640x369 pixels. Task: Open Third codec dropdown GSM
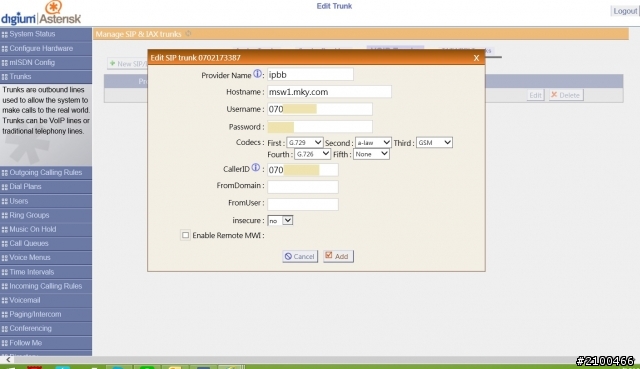(434, 142)
